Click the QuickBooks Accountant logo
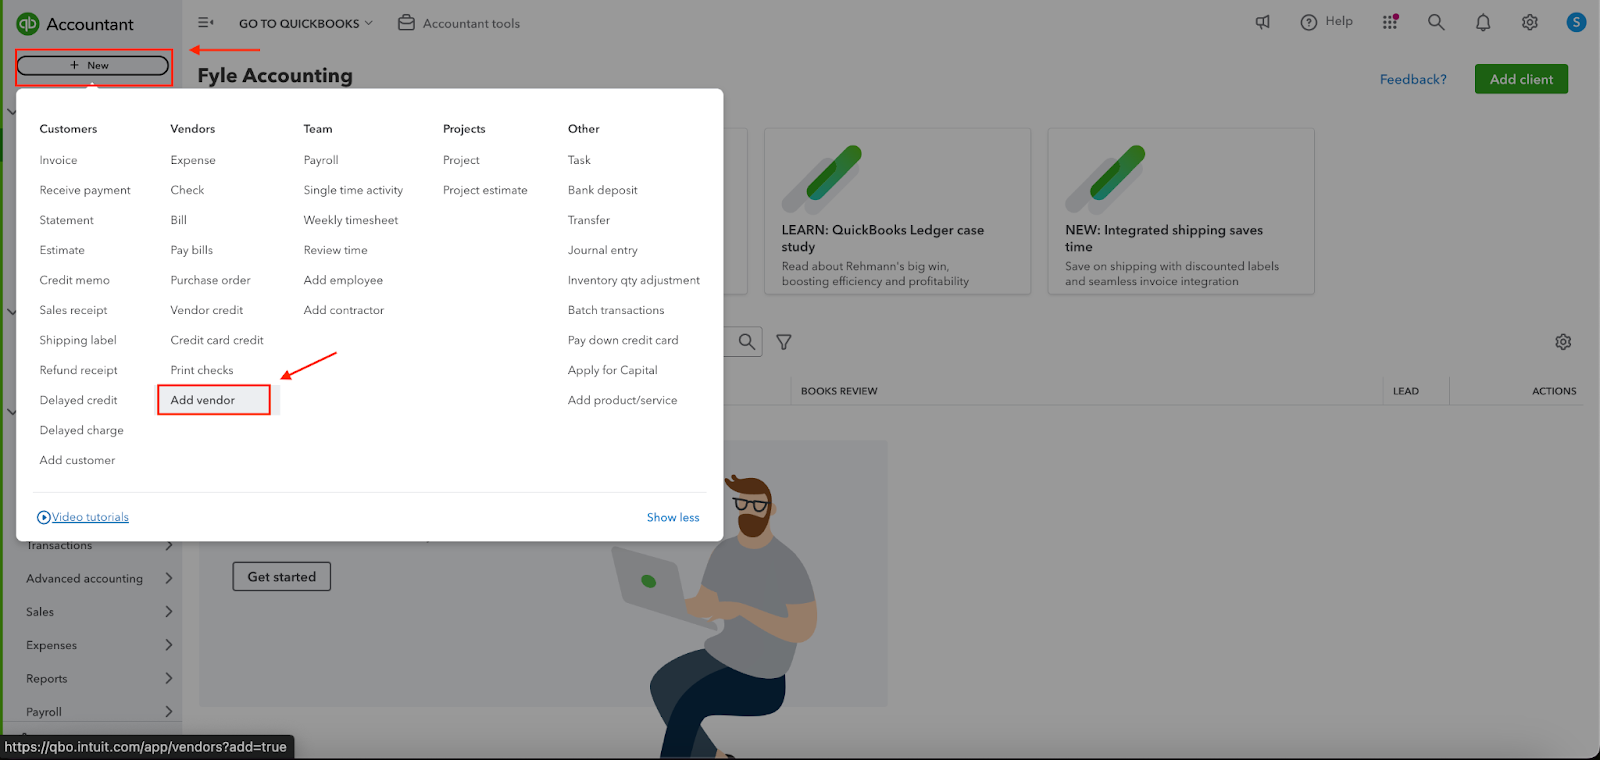The image size is (1600, 760). coord(75,24)
